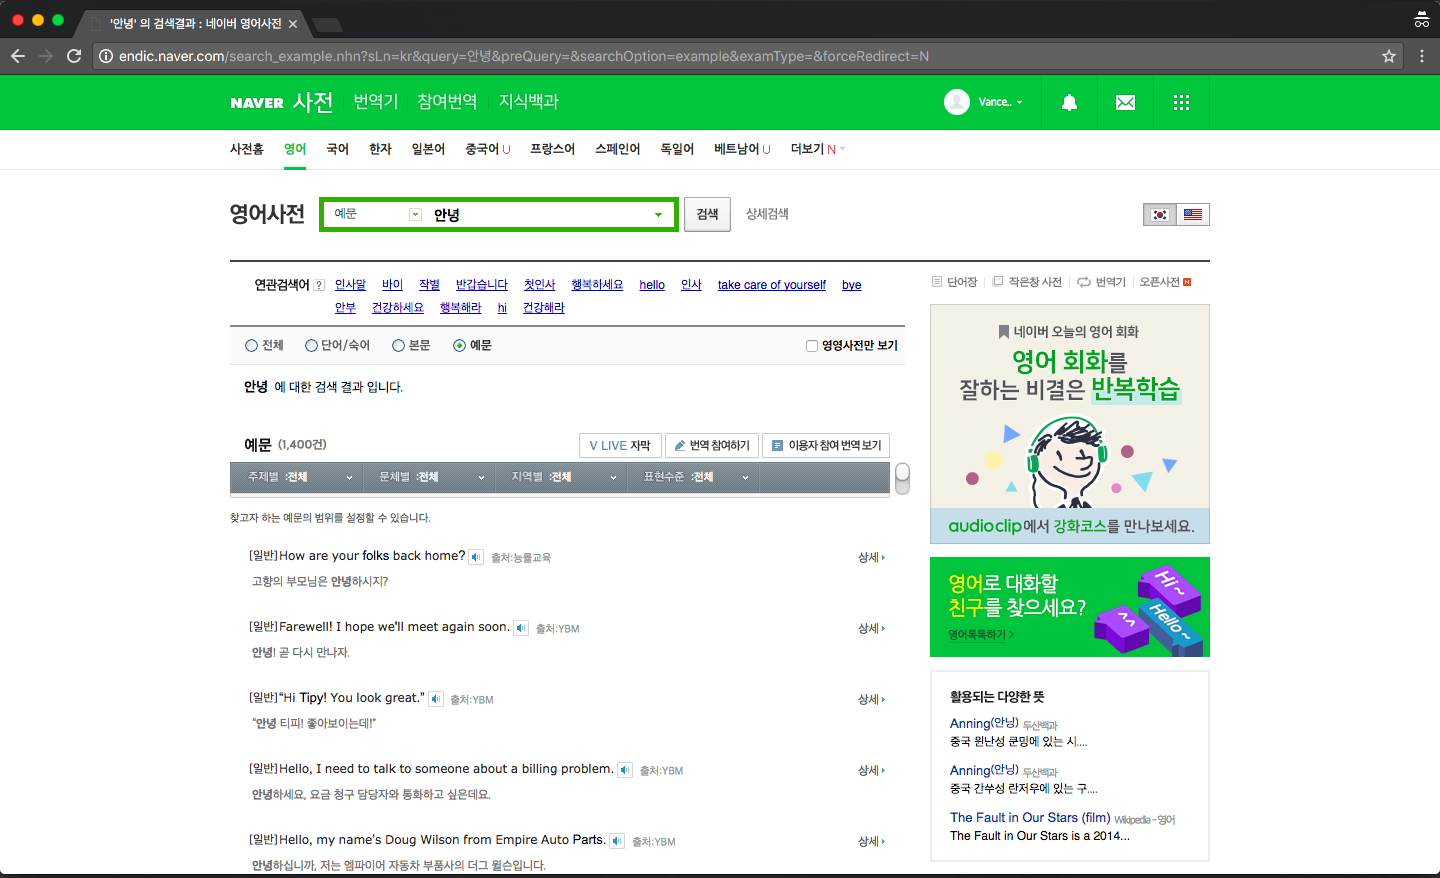Select the 단어/숙어 radio button

point(311,346)
